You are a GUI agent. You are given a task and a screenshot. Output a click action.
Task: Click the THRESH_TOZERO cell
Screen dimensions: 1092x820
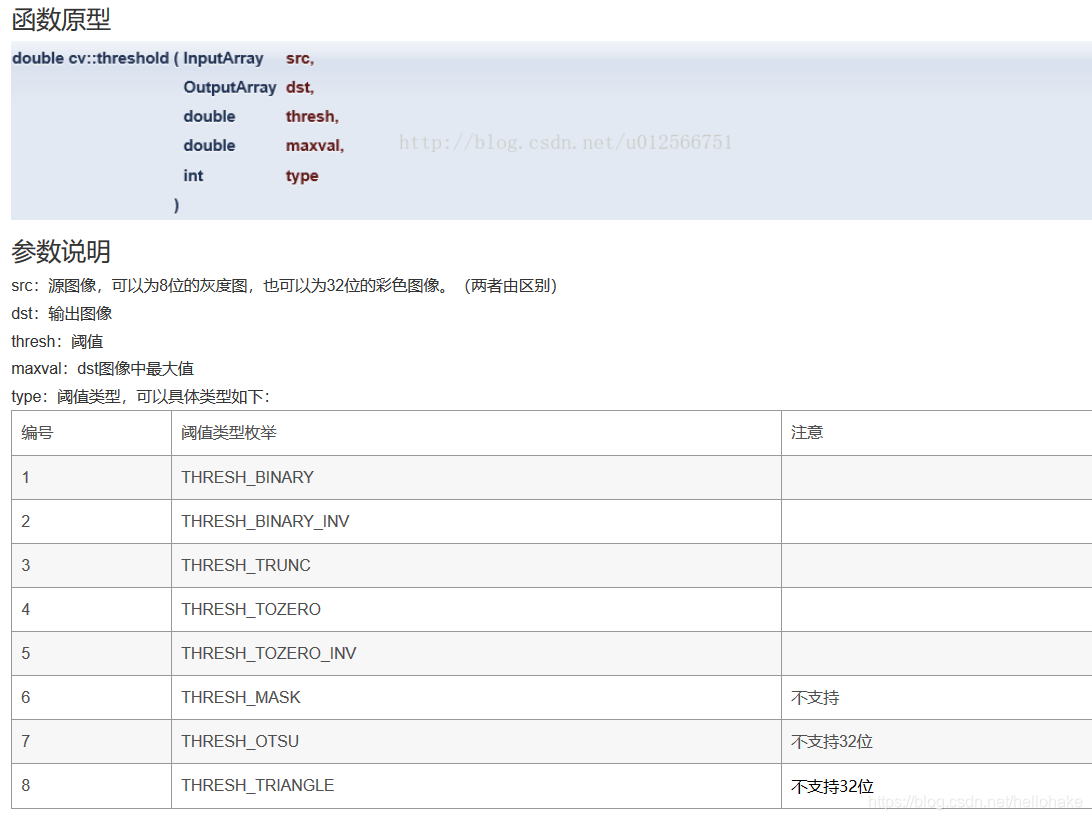(x=476, y=610)
